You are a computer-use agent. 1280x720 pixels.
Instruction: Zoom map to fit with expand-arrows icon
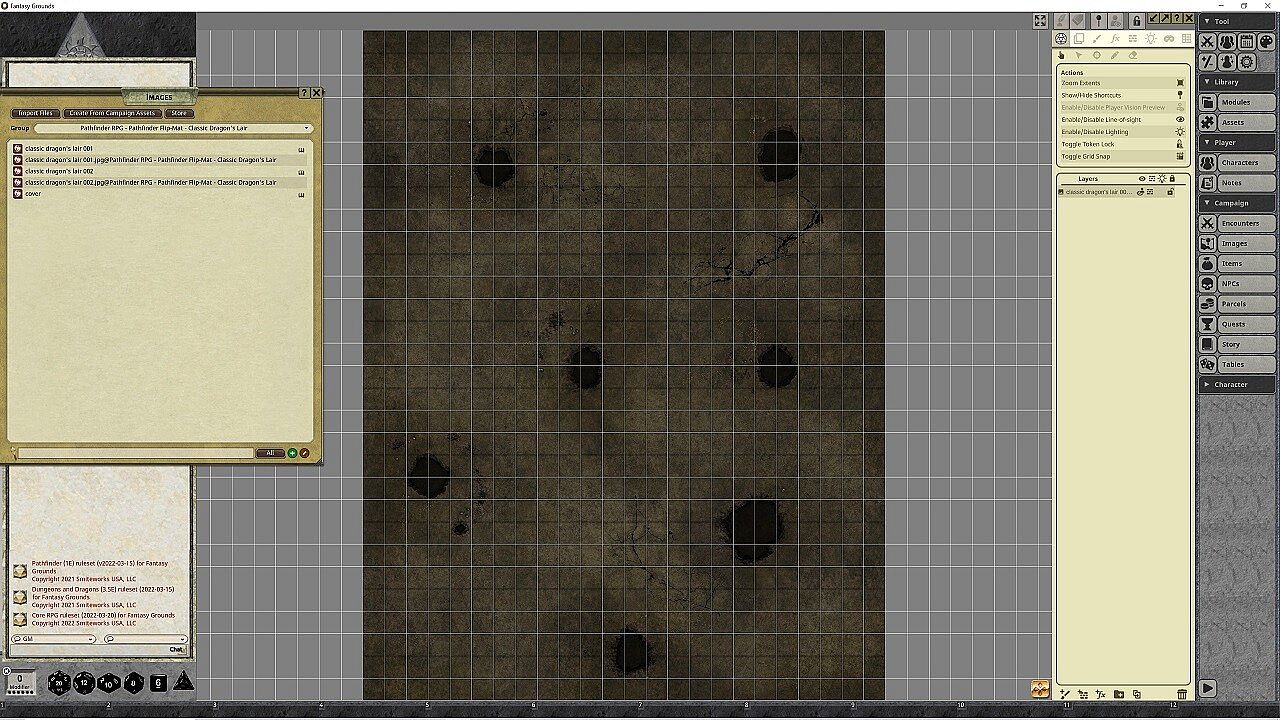pos(1041,20)
